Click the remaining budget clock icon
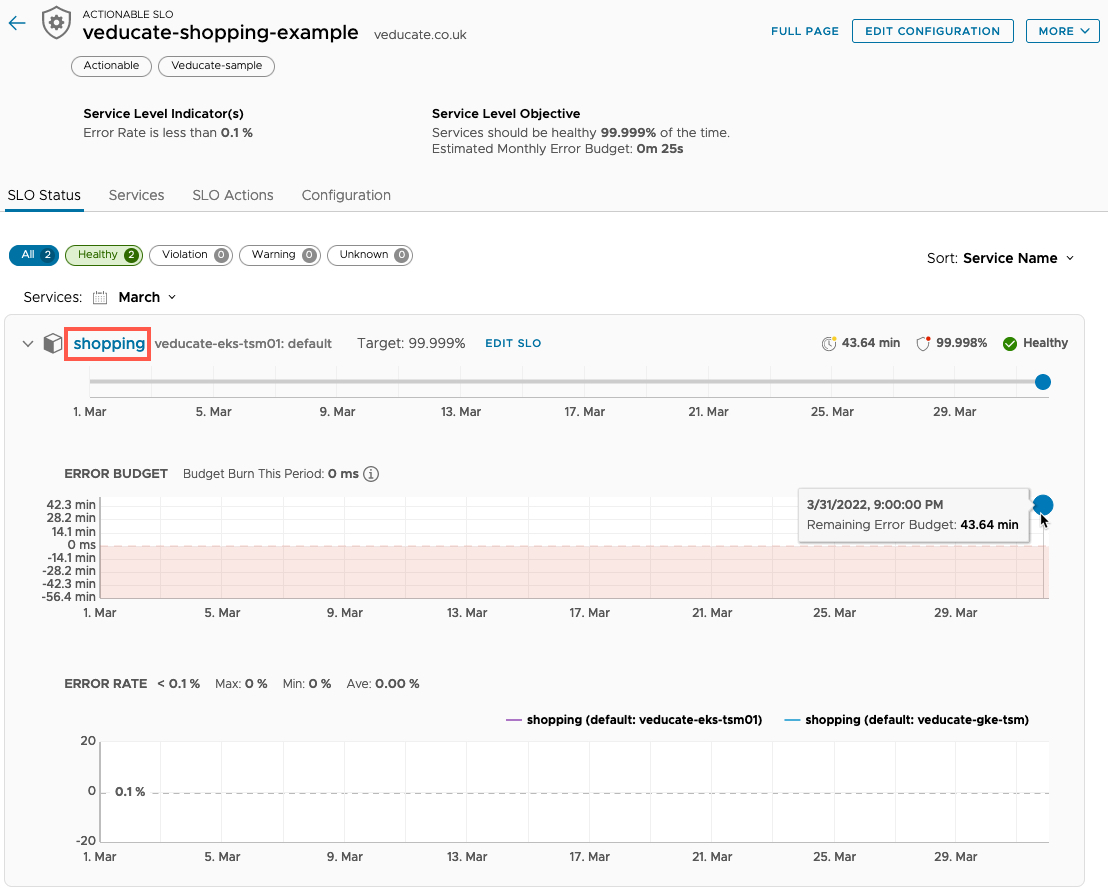Image resolution: width=1108 pixels, height=892 pixels. coord(828,344)
